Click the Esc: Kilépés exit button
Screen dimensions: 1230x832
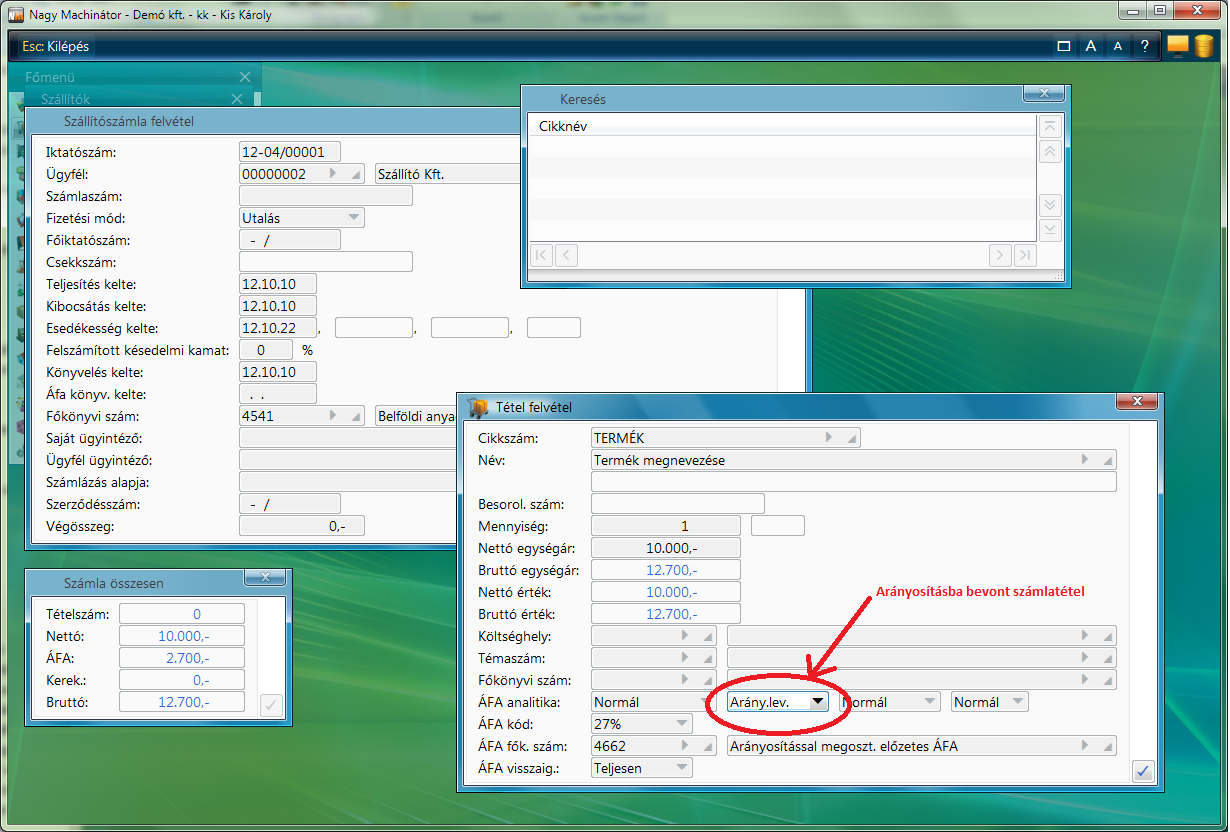click(56, 47)
